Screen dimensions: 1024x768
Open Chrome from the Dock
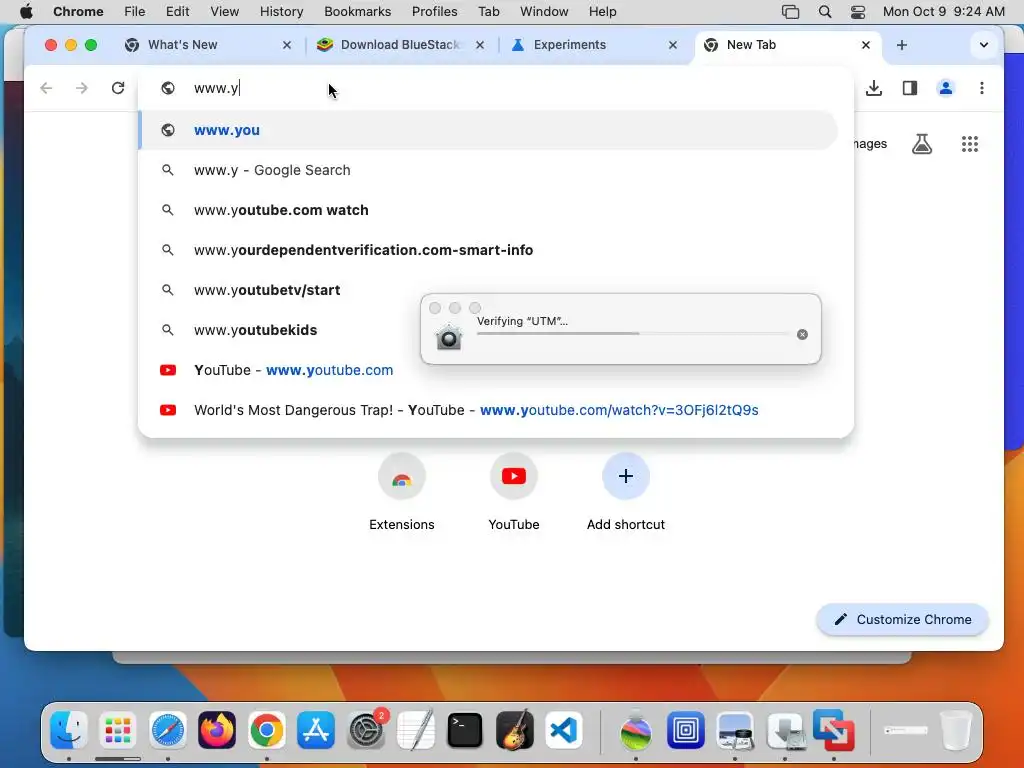point(266,730)
